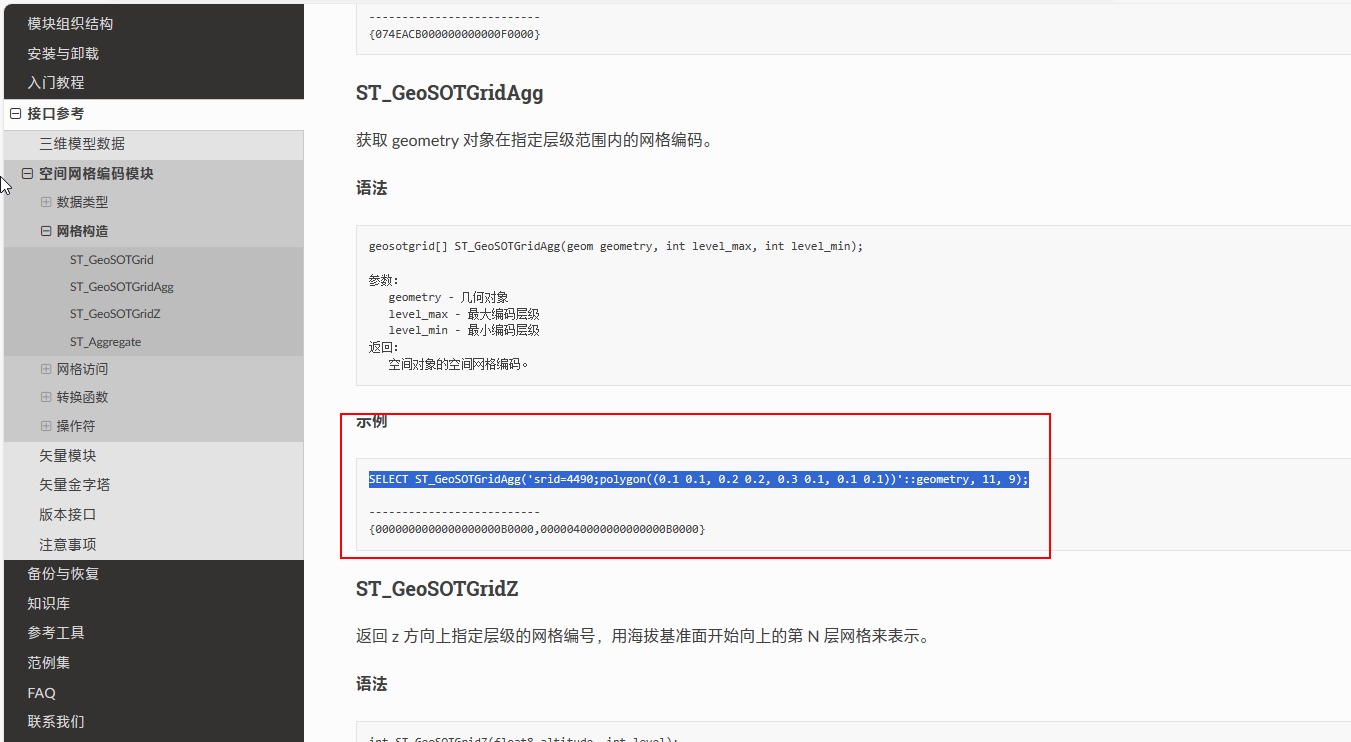Collapse the 接口参考 section toggle
The image size is (1351, 742).
pyautogui.click(x=15, y=114)
